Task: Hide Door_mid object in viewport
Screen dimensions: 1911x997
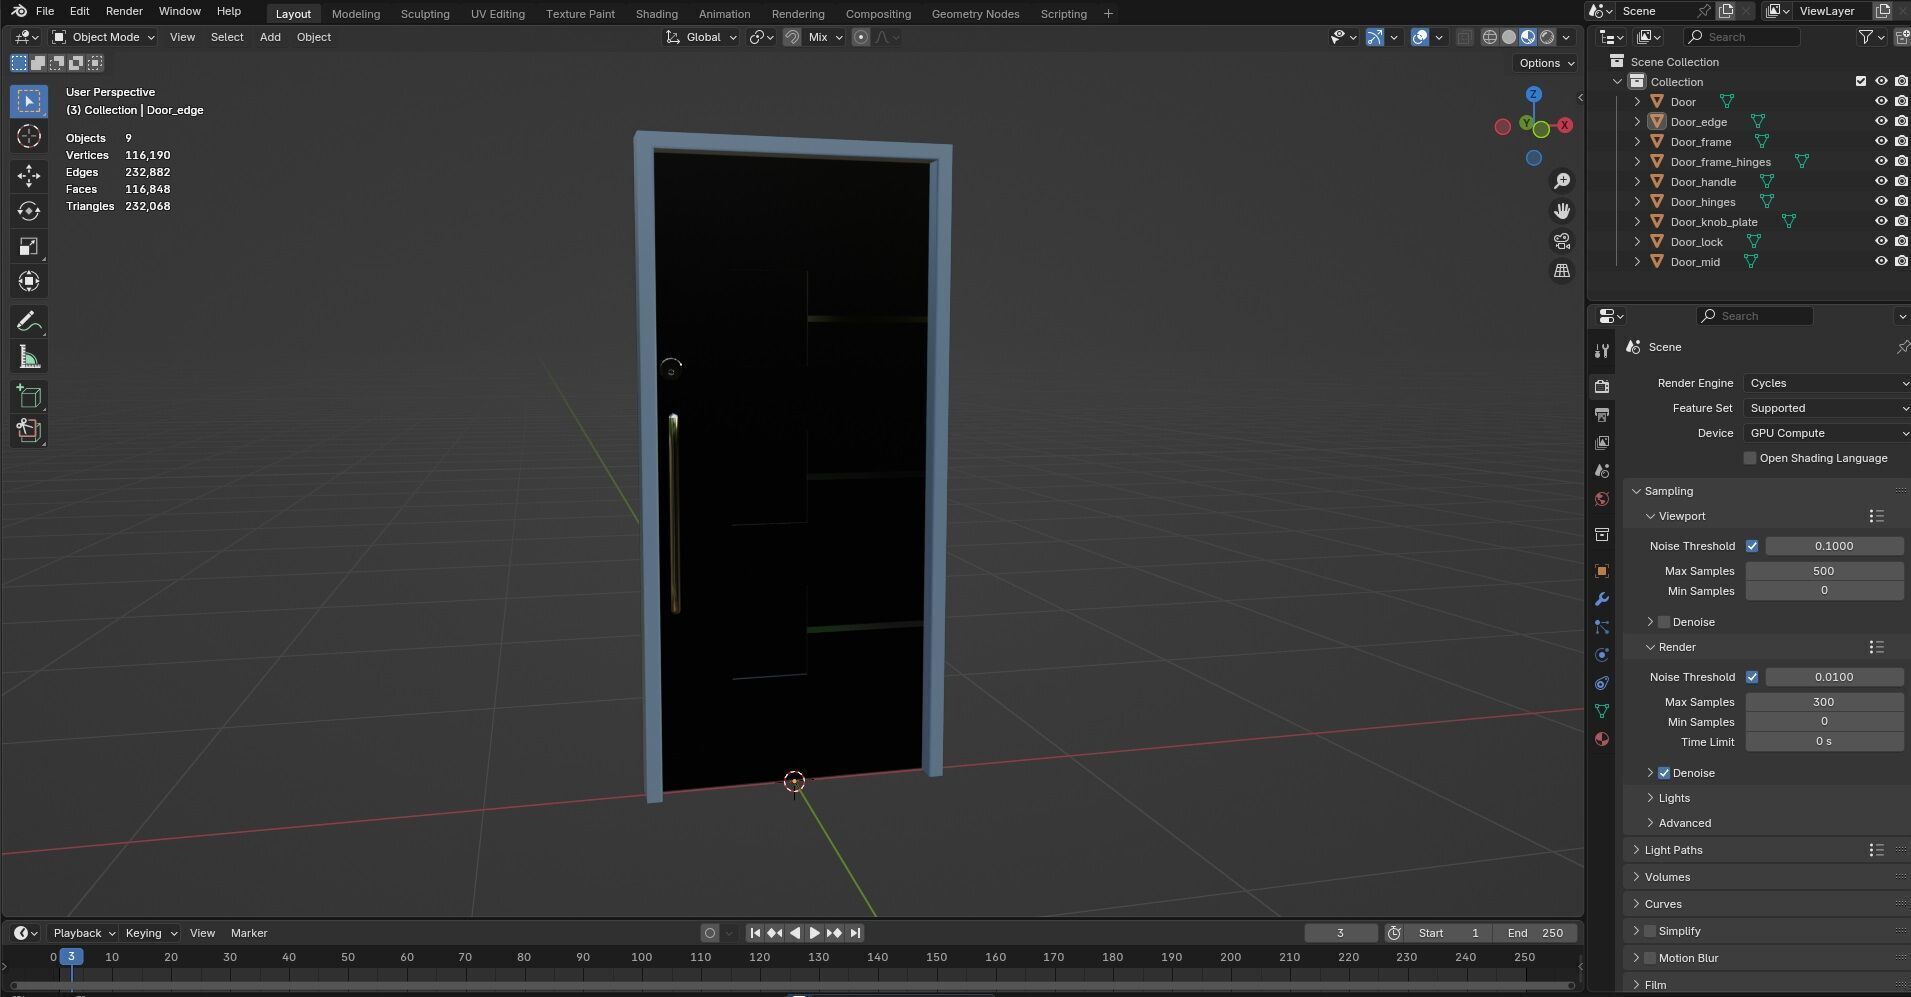Action: 1881,261
